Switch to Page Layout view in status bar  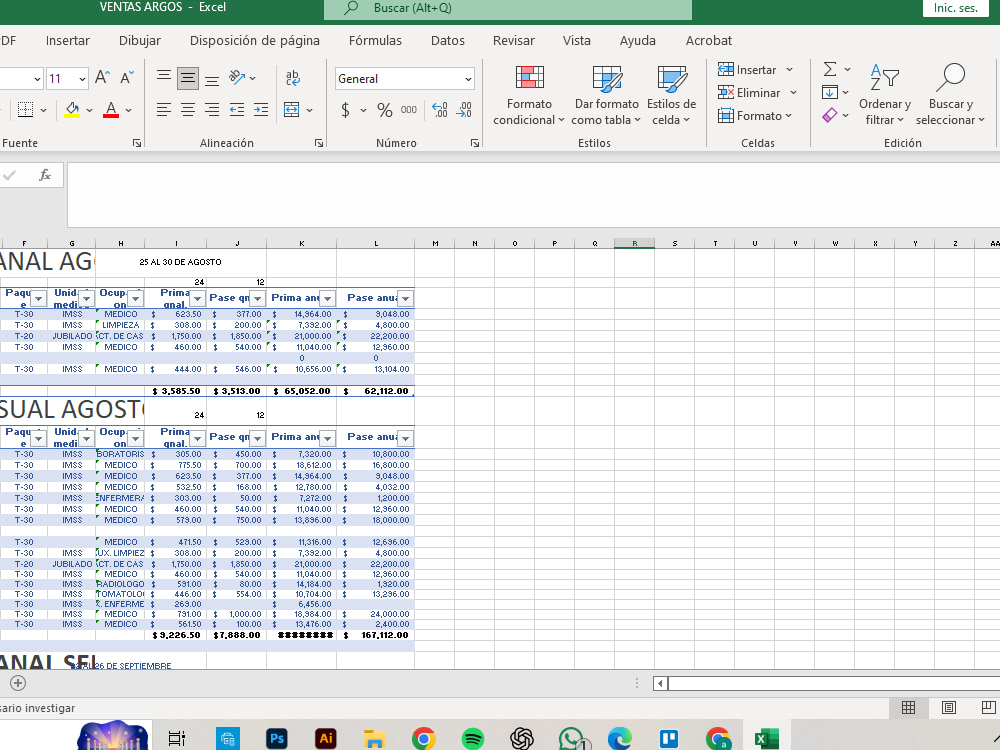(949, 707)
